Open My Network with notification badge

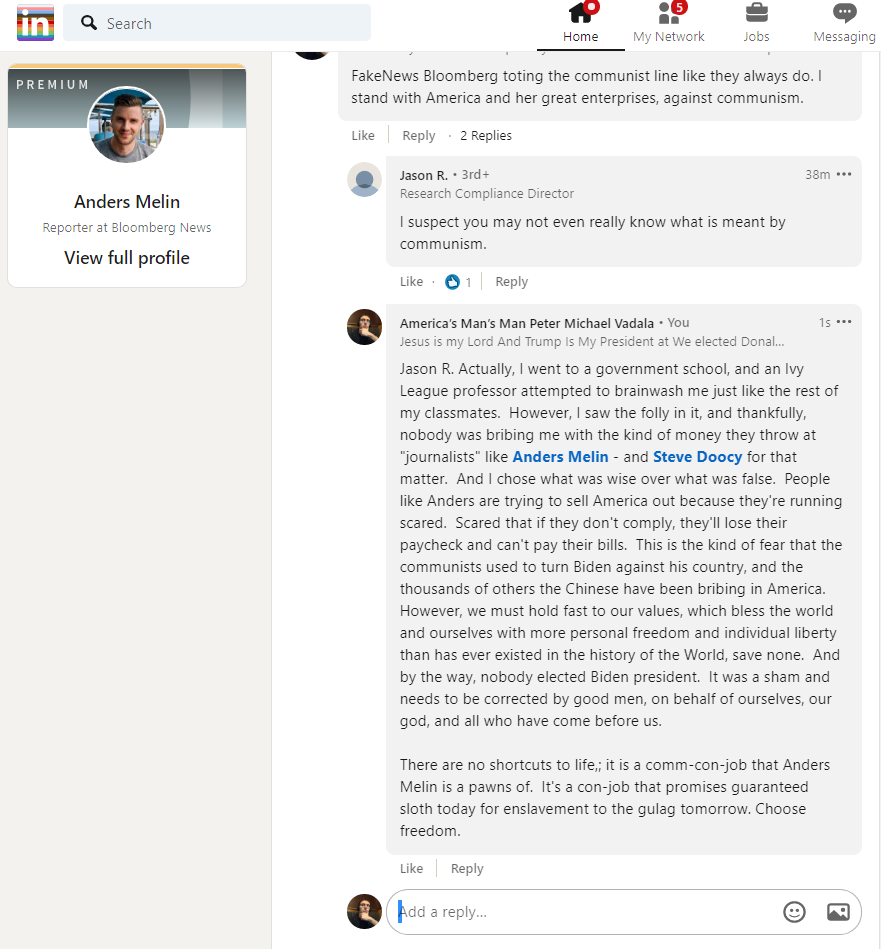pos(669,23)
